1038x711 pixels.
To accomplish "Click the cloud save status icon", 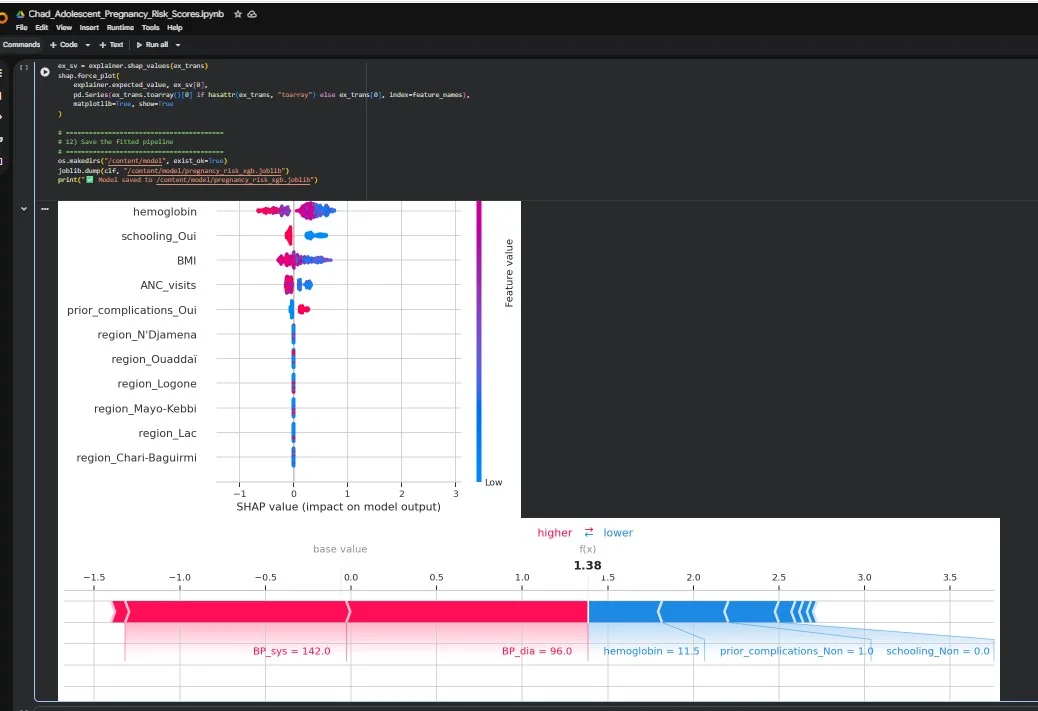I will point(252,15).
